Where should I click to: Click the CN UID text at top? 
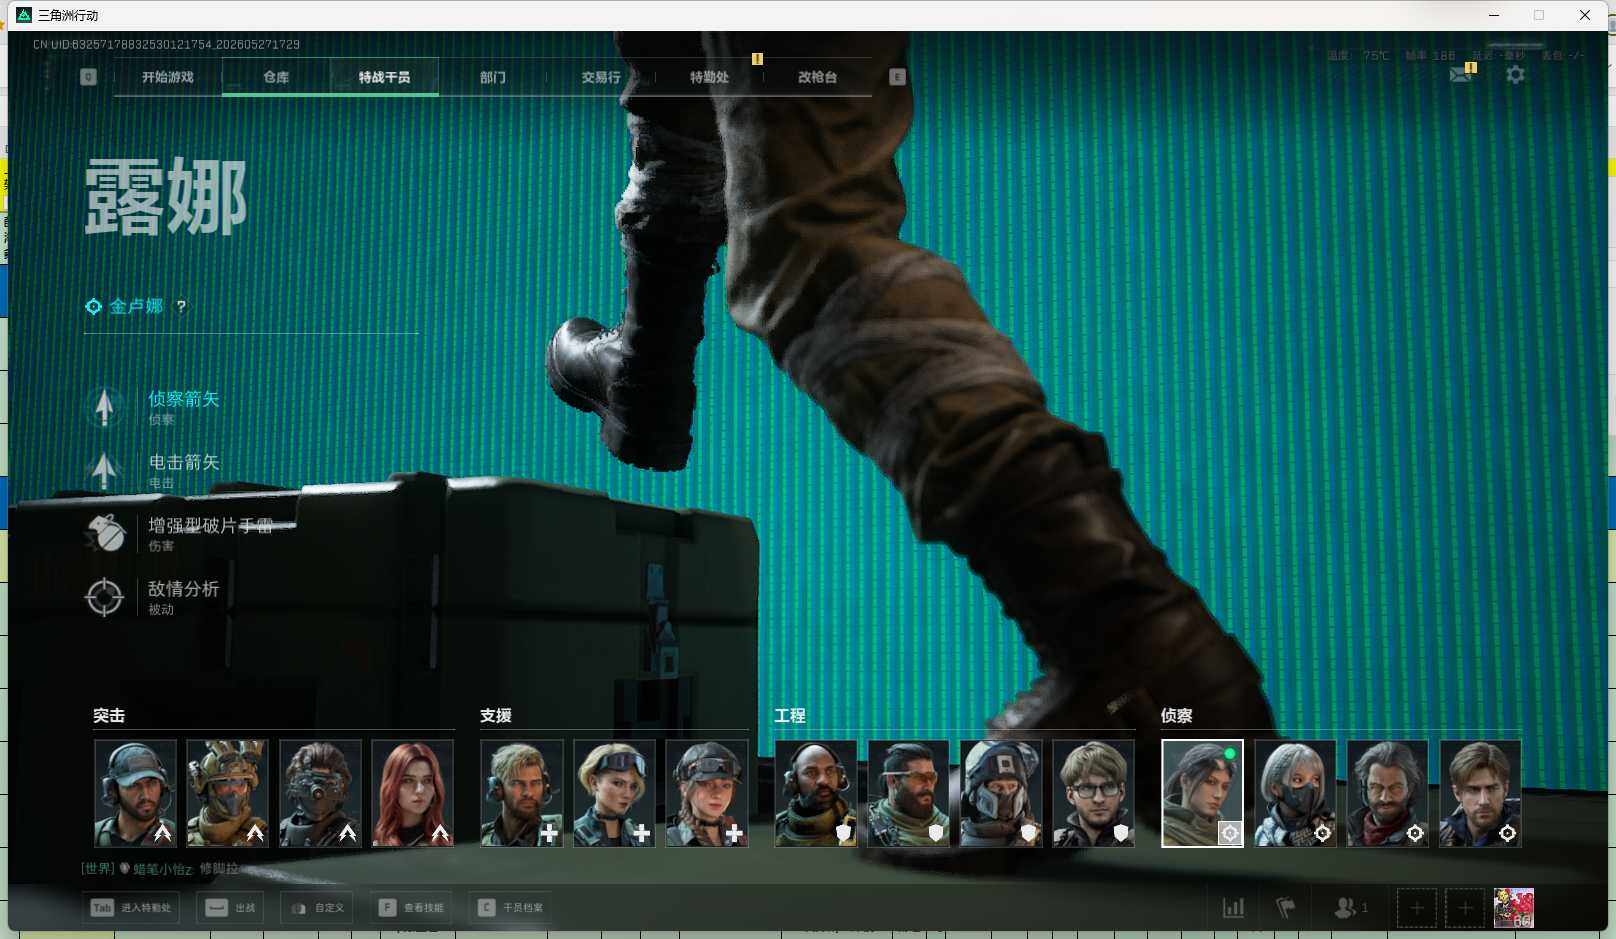tap(166, 44)
